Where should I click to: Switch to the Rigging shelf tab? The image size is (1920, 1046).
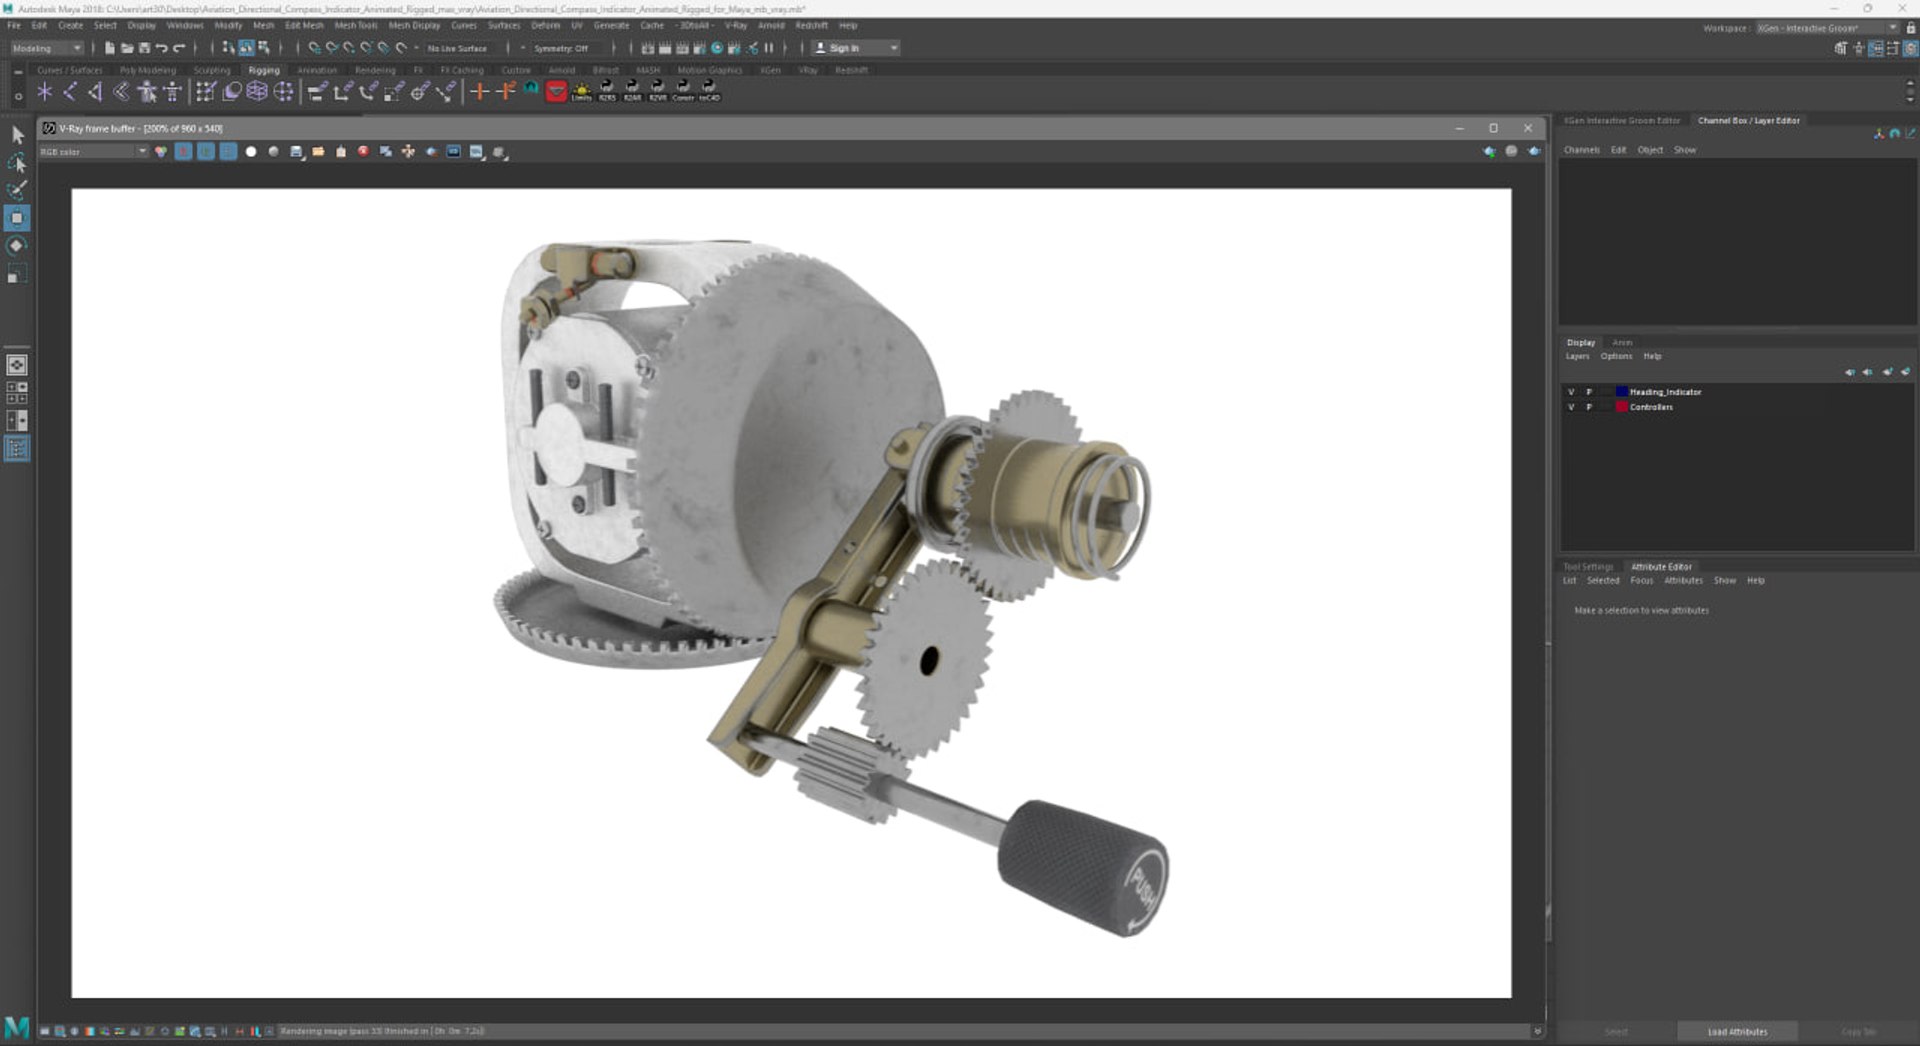point(264,70)
